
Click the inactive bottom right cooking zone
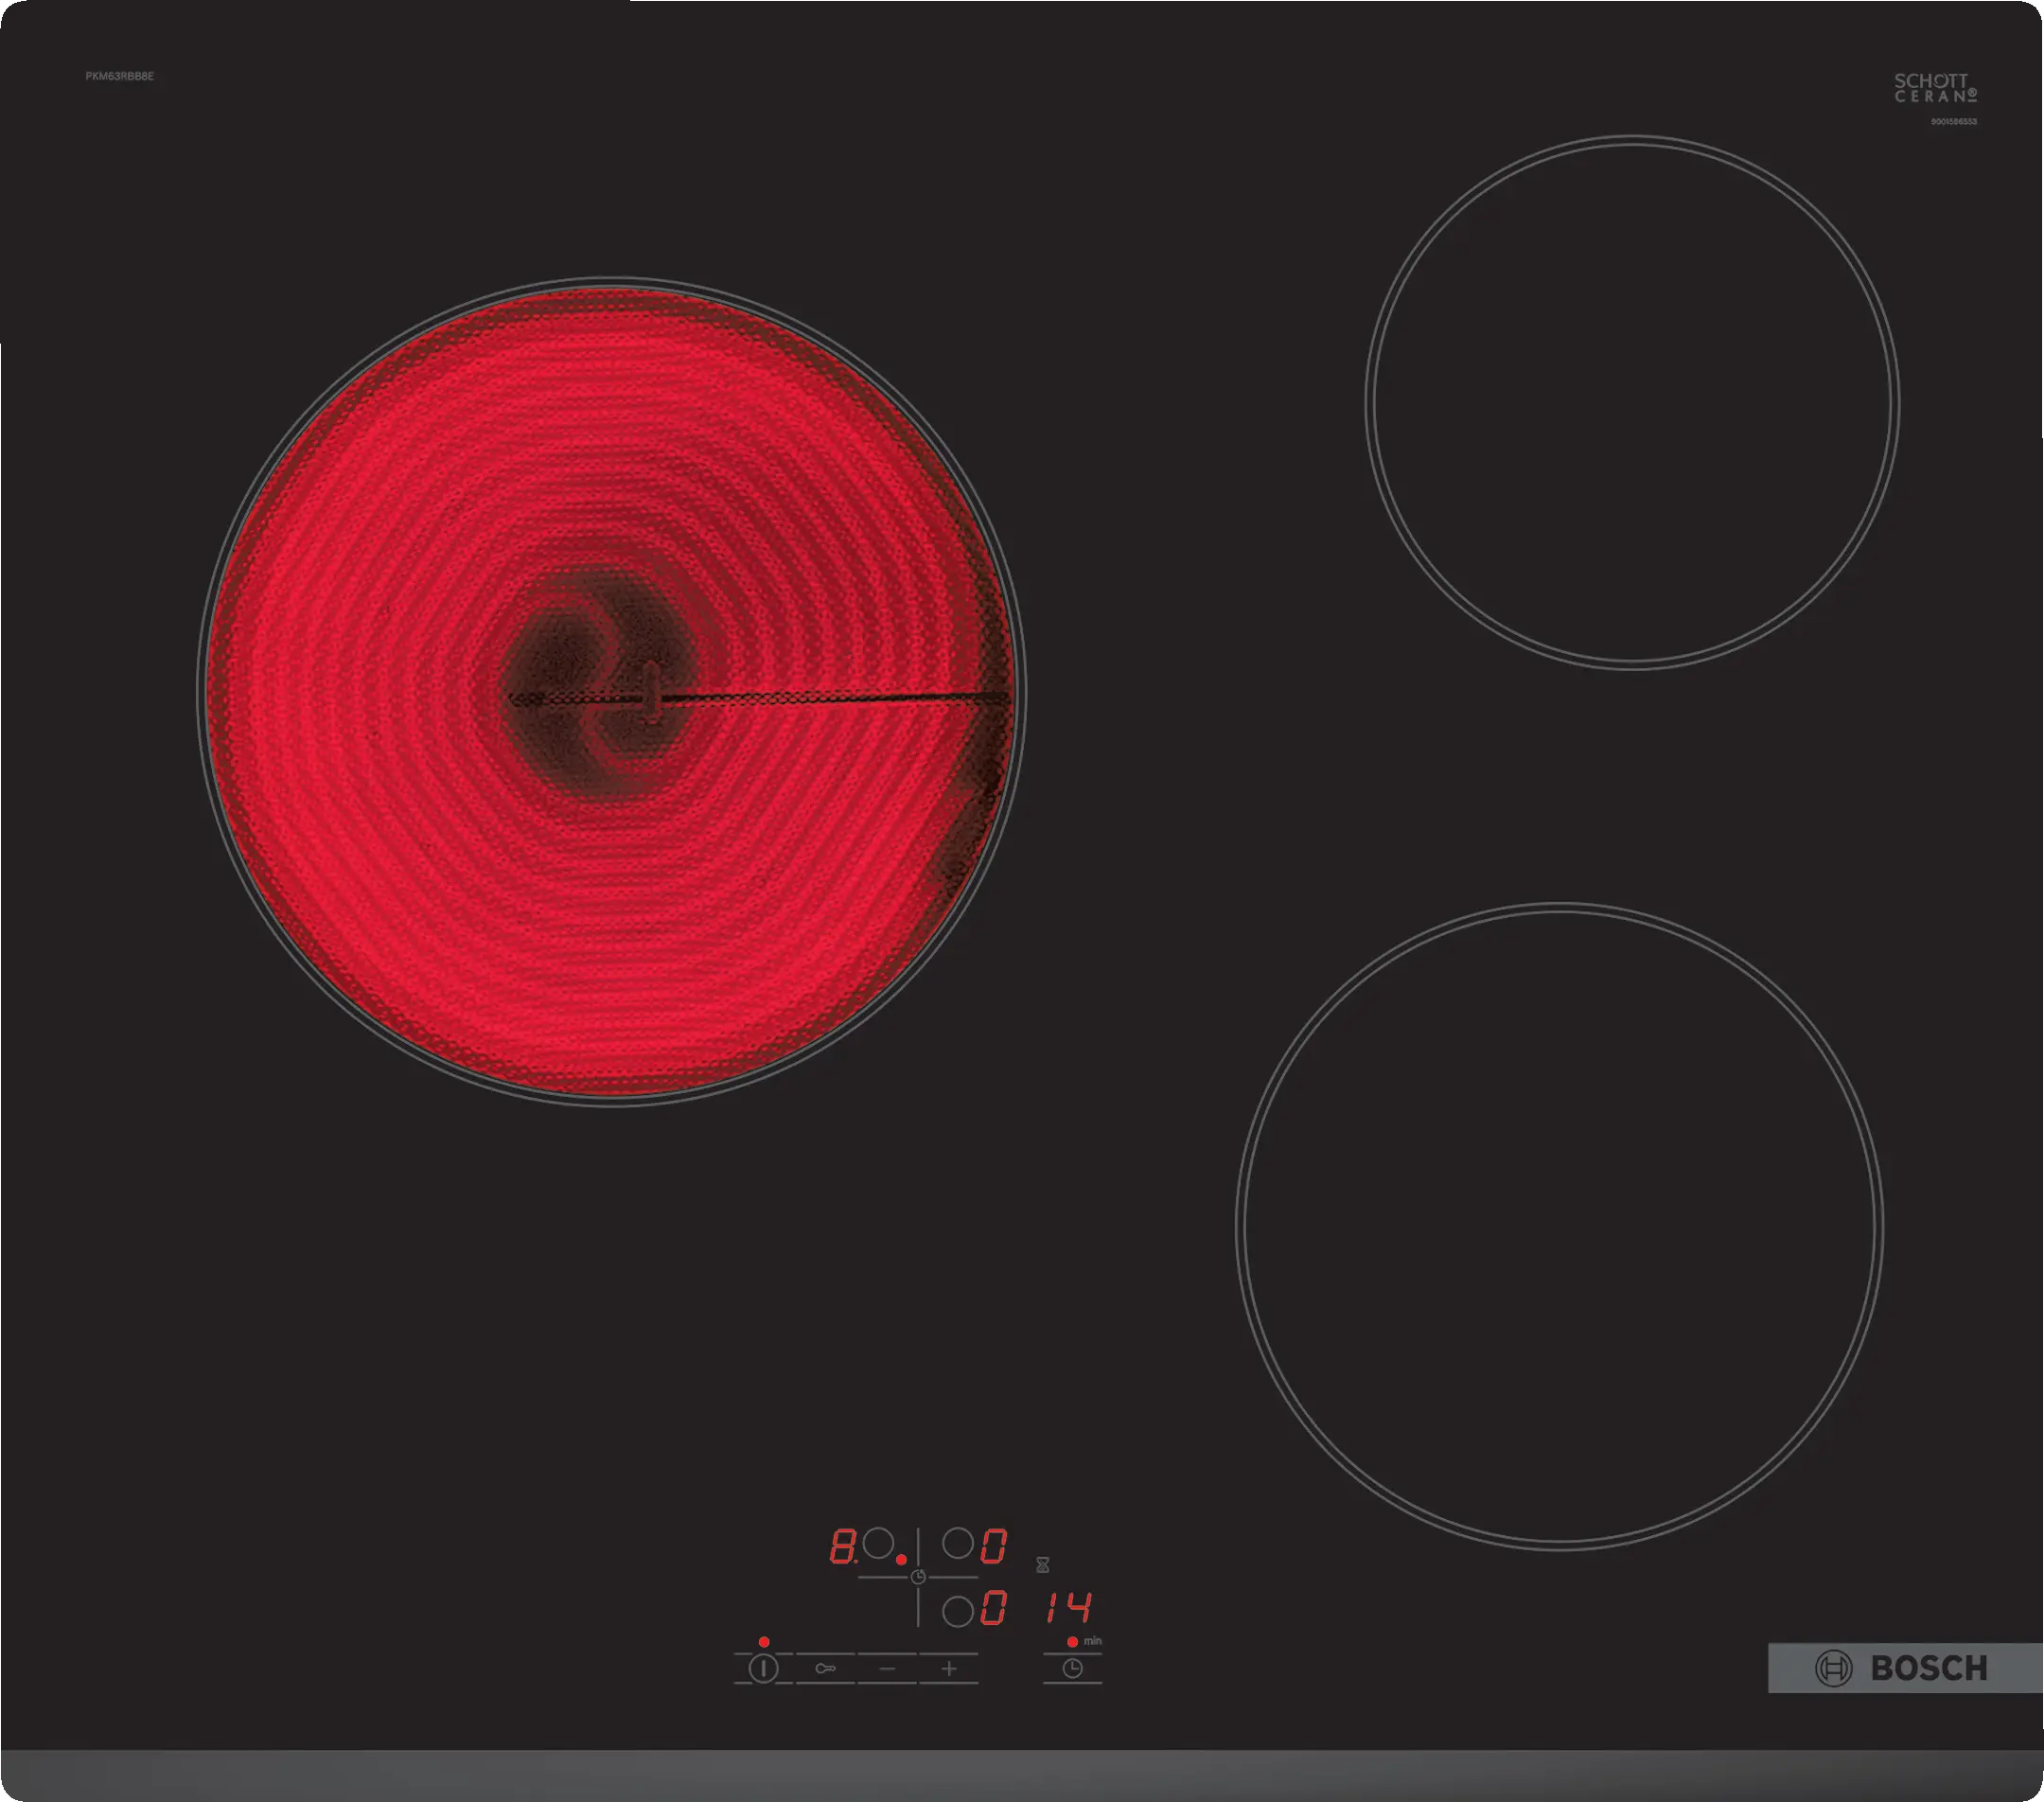pyautogui.click(x=1559, y=1227)
